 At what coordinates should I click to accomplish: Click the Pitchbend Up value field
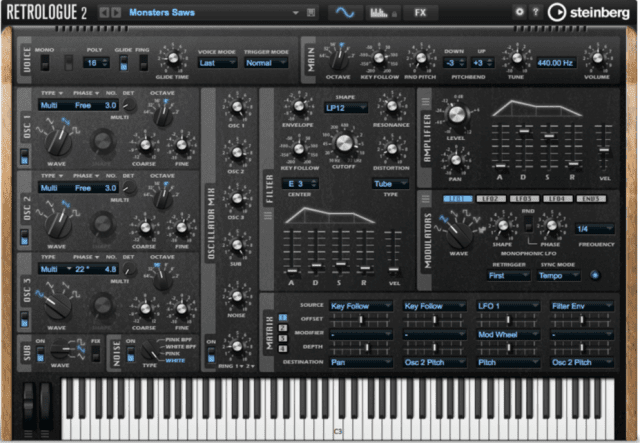[482, 63]
